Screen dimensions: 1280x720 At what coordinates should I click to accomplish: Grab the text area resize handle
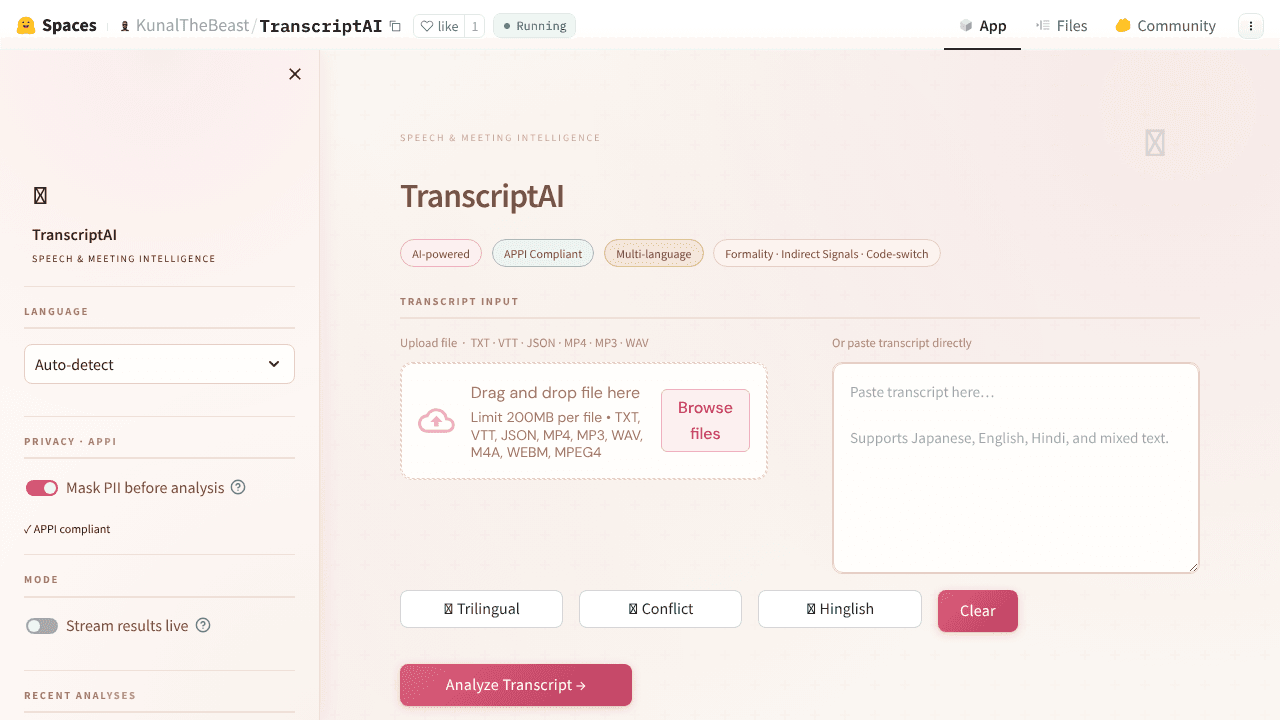point(1192,566)
